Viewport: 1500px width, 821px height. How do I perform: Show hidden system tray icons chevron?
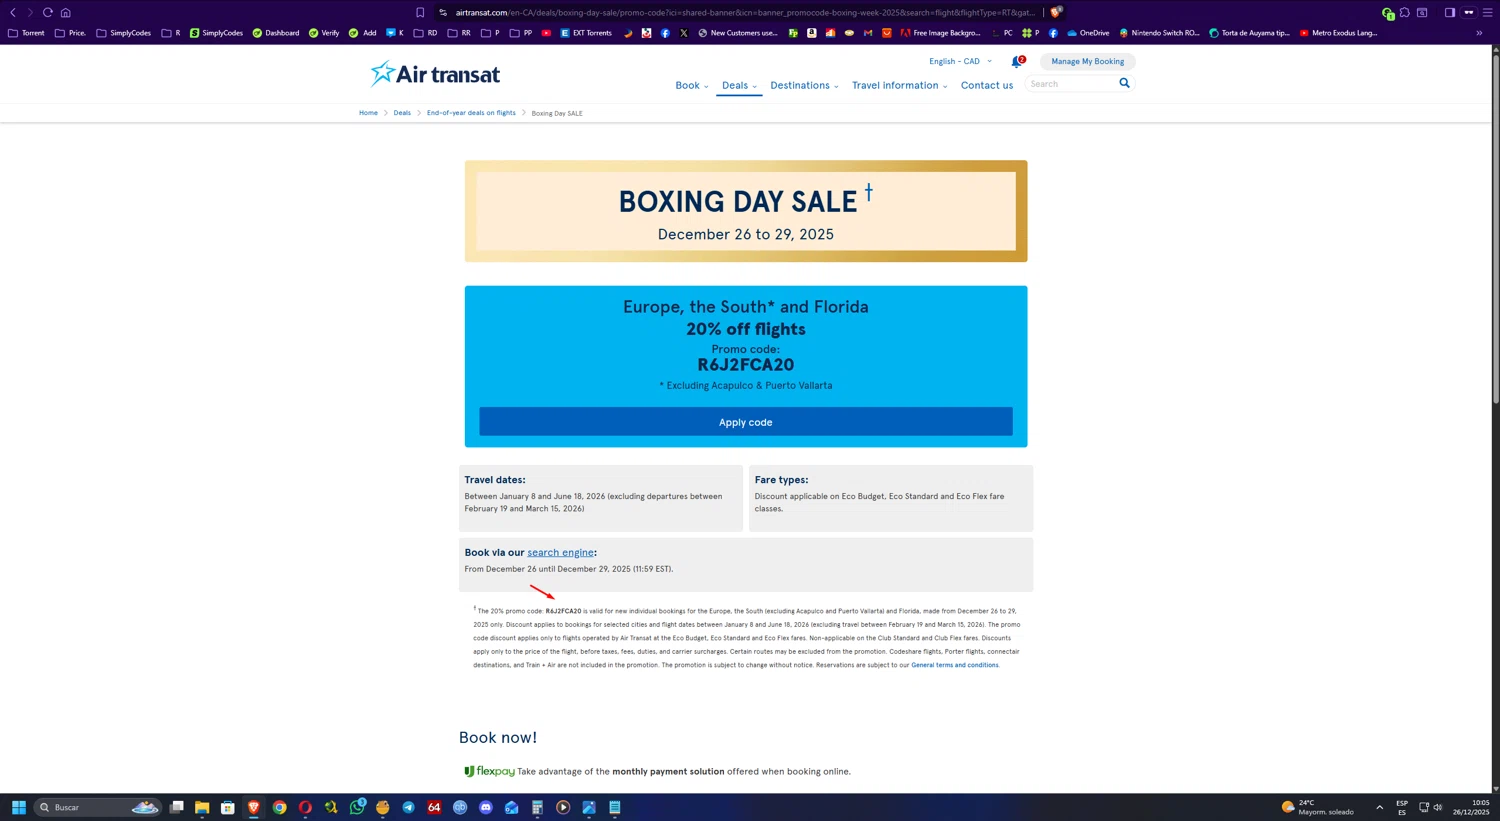click(1379, 807)
